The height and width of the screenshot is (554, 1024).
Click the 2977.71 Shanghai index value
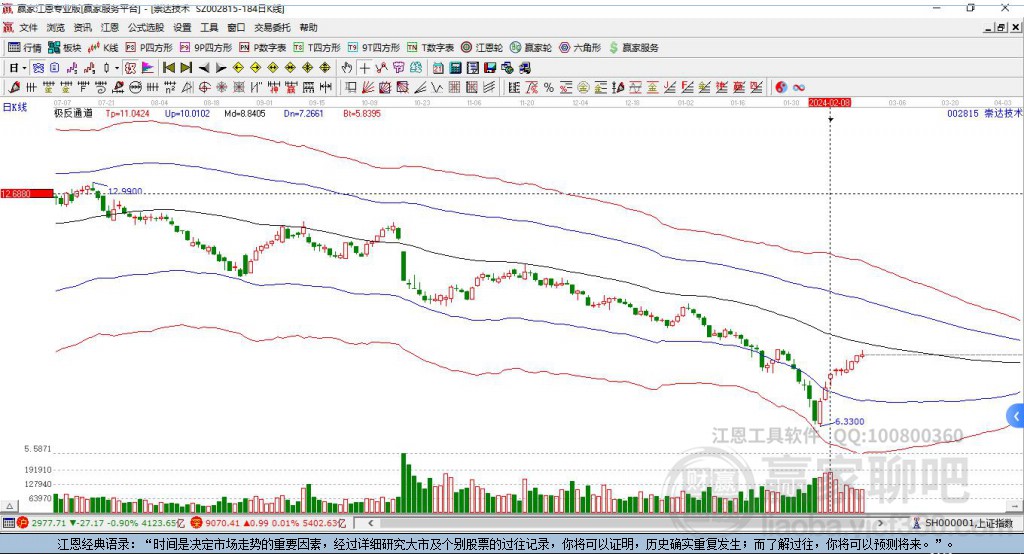click(49, 523)
